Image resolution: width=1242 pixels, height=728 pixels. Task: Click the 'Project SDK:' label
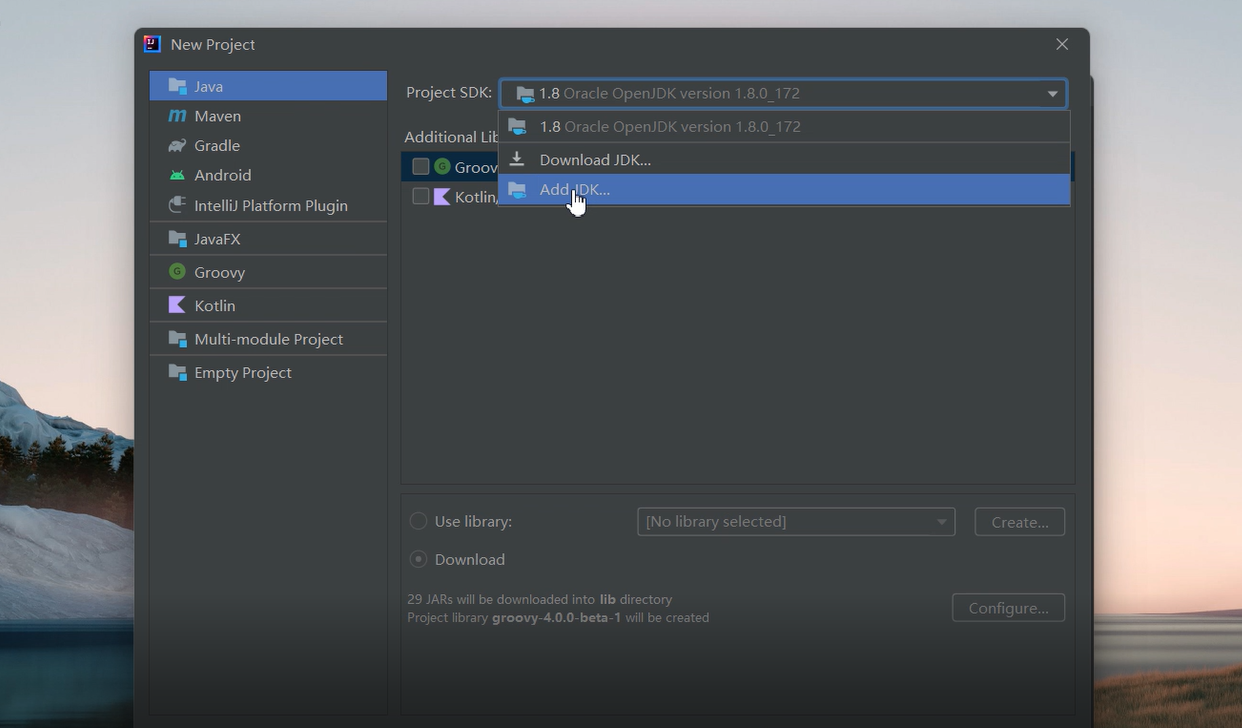tap(449, 93)
